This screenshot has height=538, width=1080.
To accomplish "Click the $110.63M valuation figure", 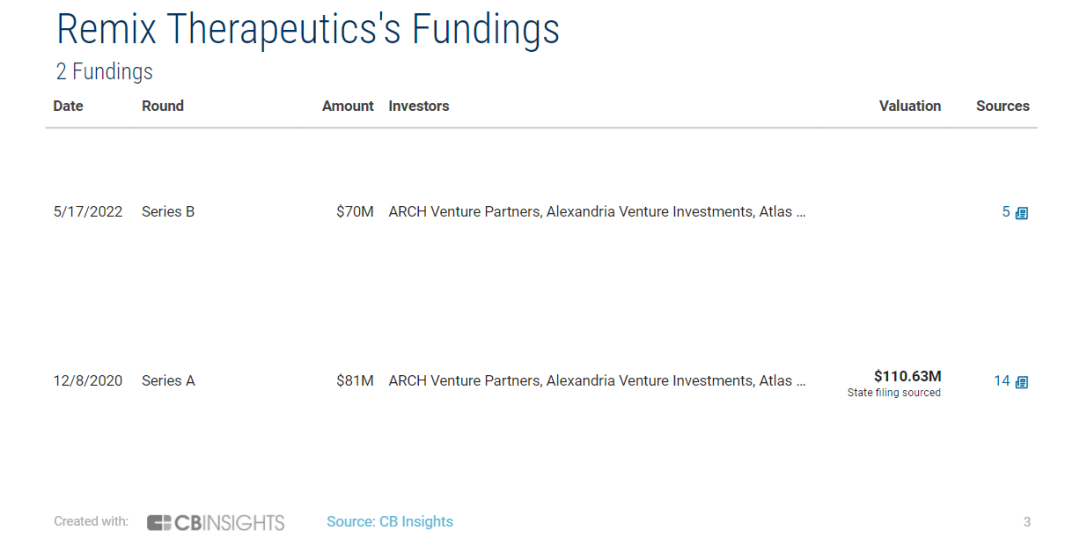I will (x=907, y=376).
